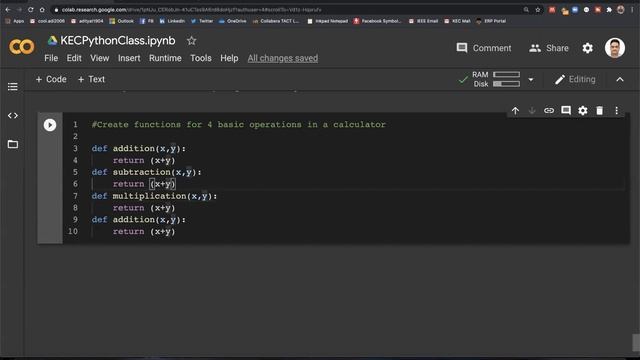Viewport: 640px width, 360px height.
Task: Go to browser home page
Action: (42, 9)
